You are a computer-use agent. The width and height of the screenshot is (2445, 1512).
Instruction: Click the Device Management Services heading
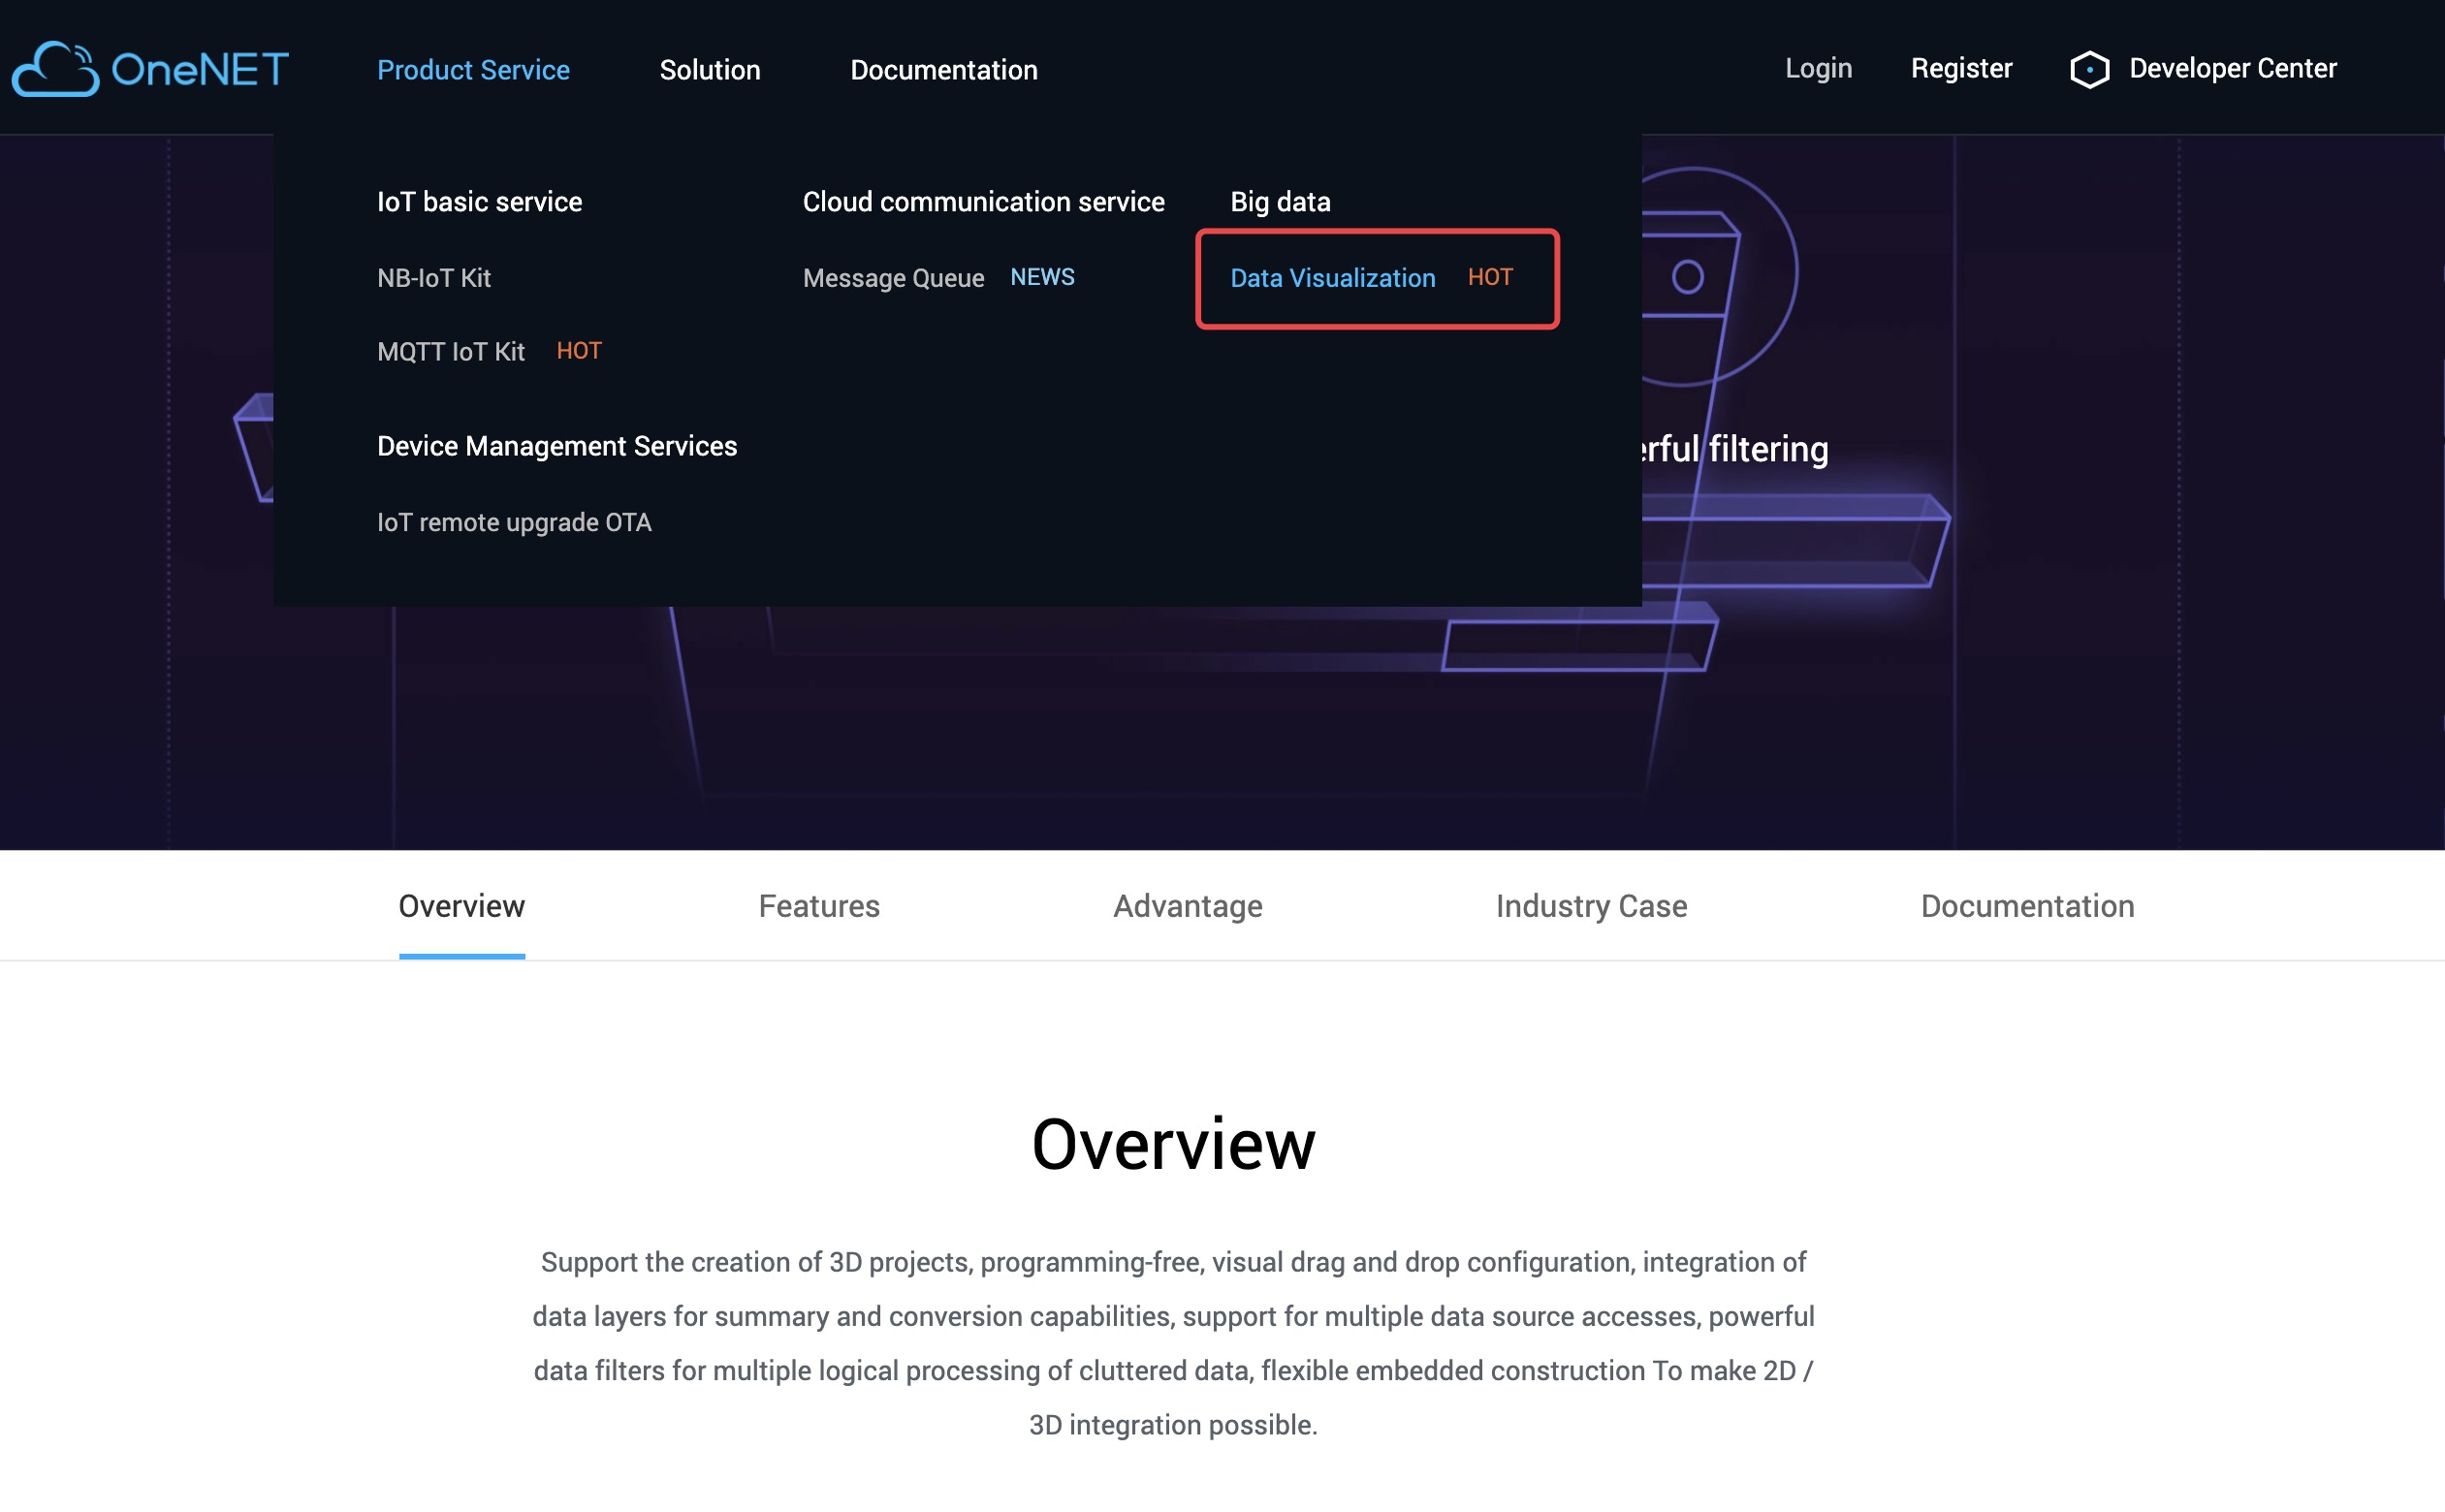(557, 445)
